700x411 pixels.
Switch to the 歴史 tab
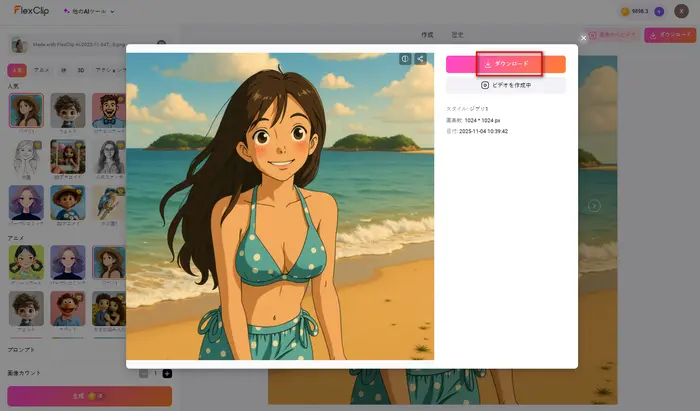pos(458,35)
